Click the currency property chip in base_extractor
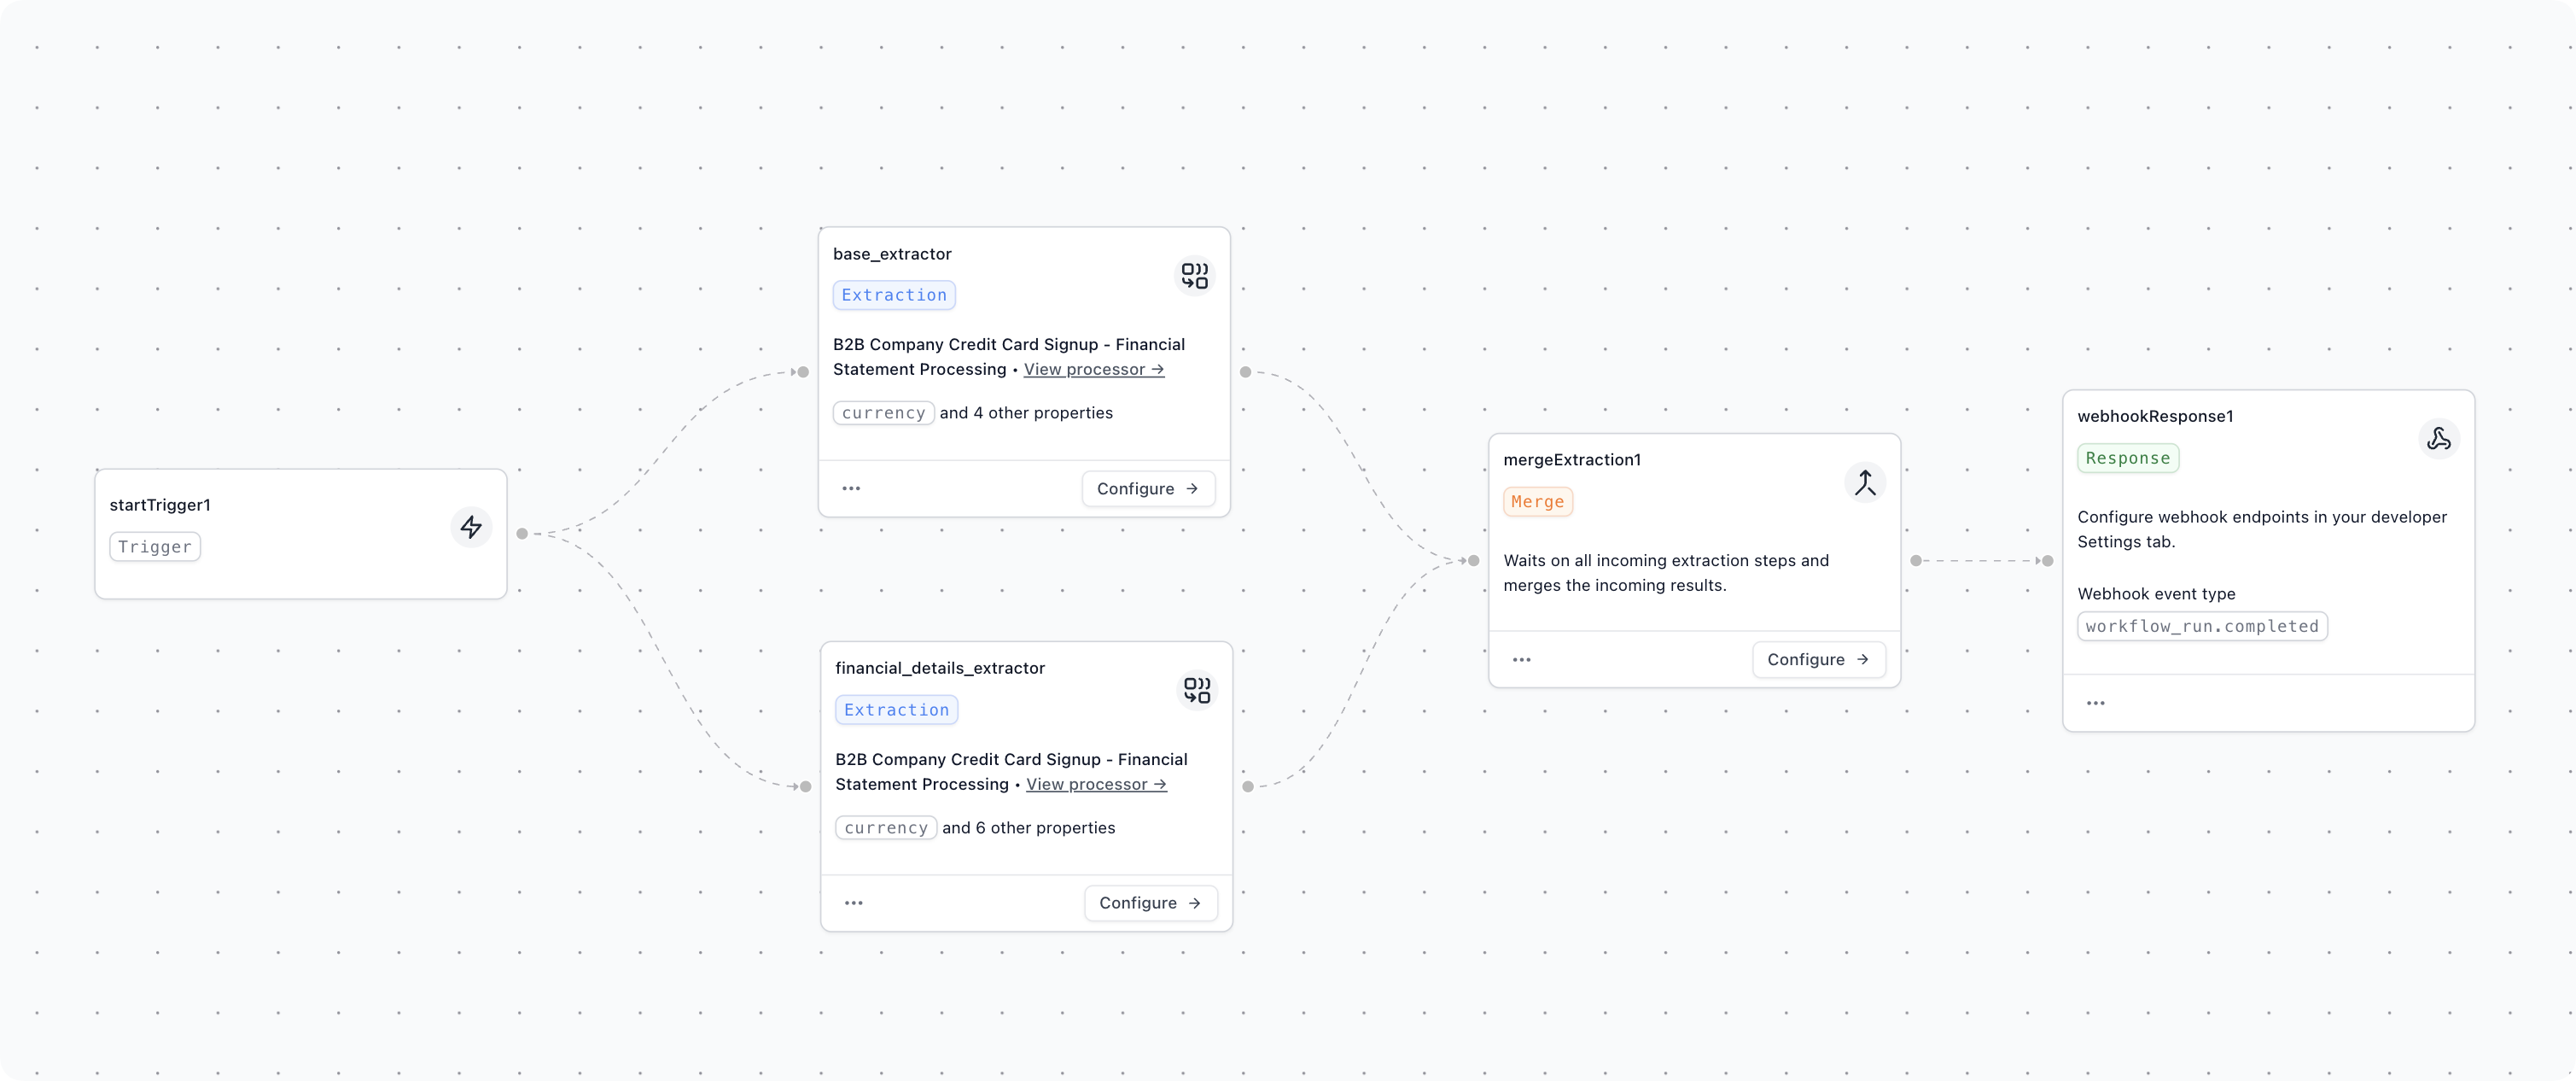 (883, 413)
